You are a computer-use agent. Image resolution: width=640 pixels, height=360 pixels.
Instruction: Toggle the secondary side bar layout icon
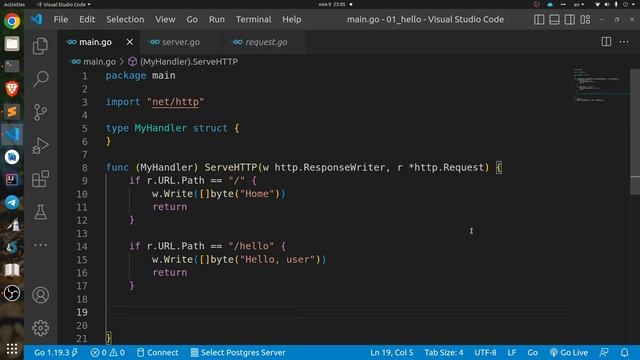tap(570, 19)
